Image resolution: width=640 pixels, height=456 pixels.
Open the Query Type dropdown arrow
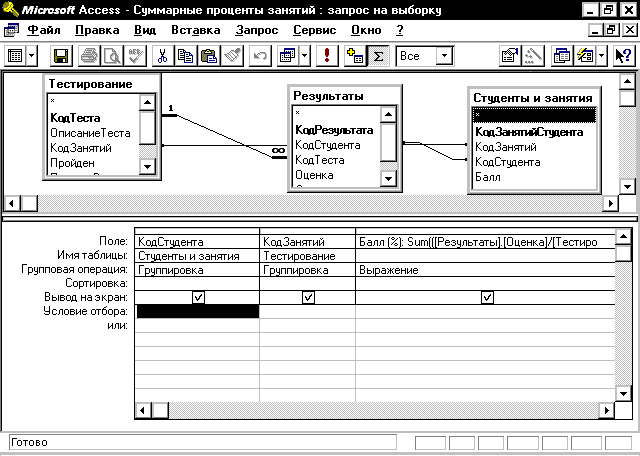(x=304, y=56)
